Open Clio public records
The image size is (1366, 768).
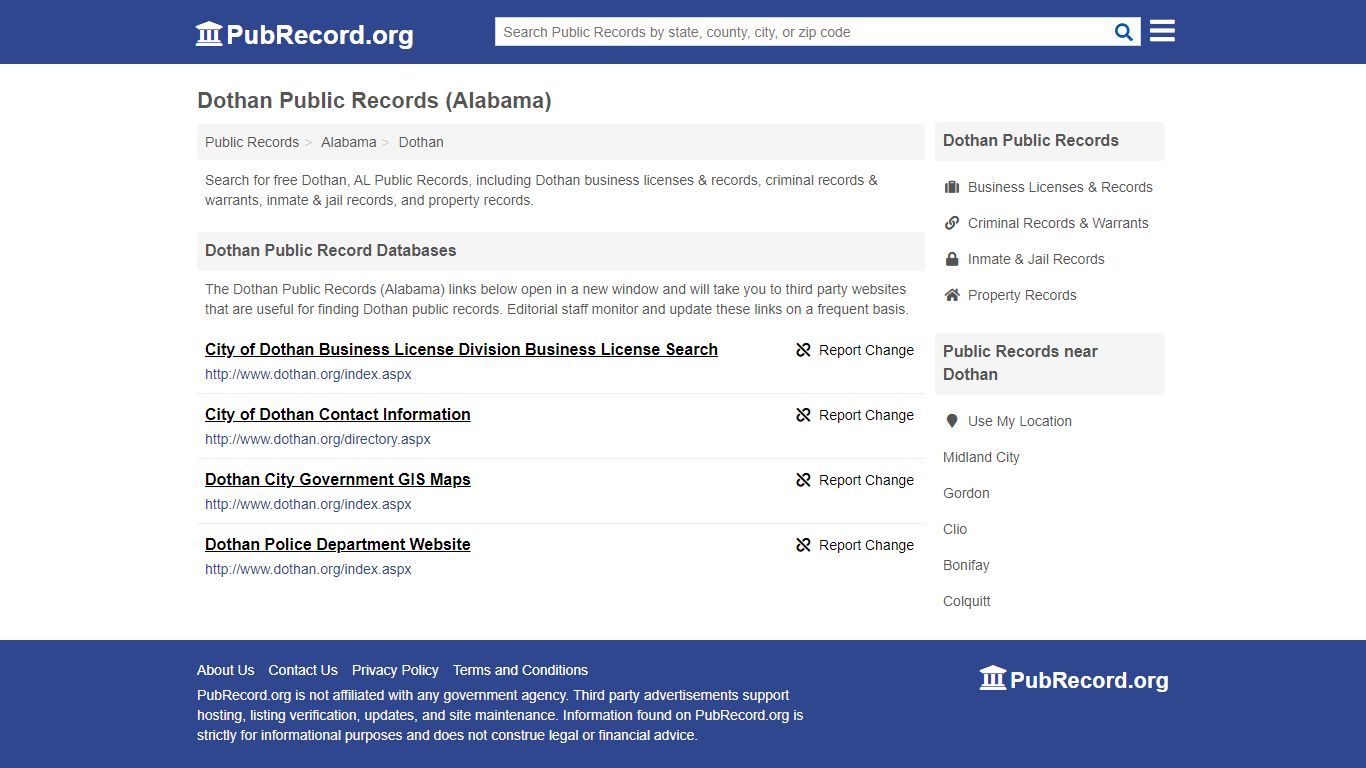tap(955, 529)
